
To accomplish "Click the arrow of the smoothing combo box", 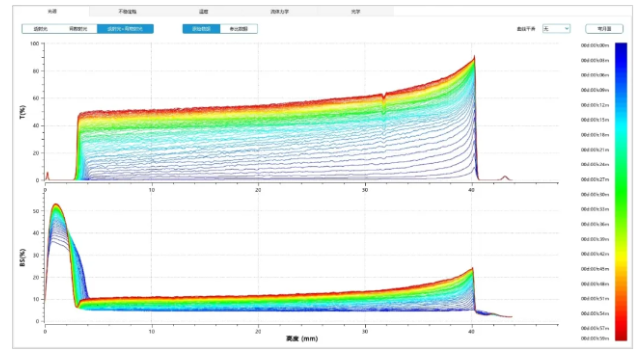I will click(x=567, y=29).
